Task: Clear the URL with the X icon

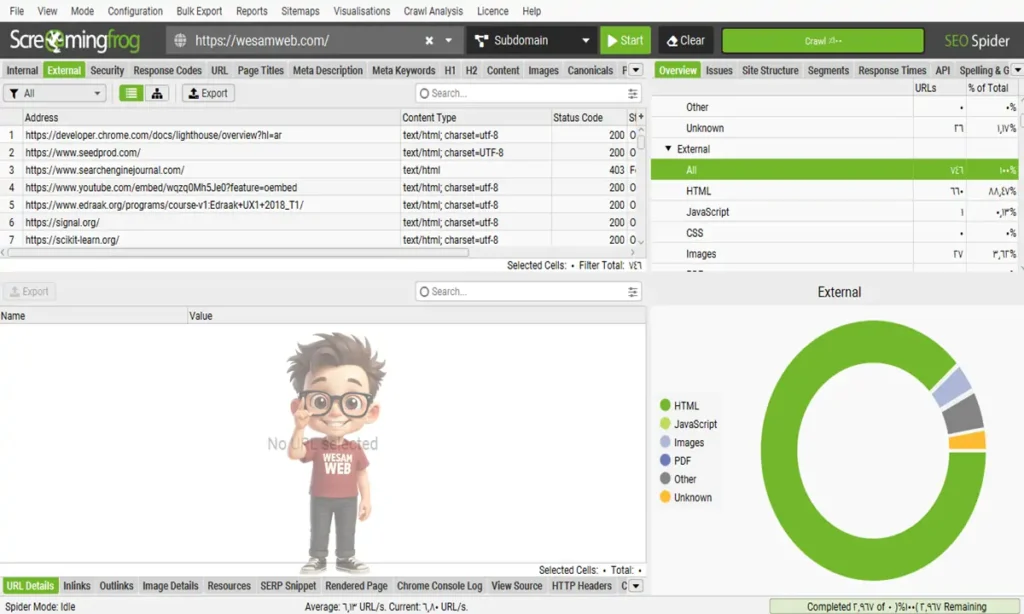Action: tap(429, 41)
